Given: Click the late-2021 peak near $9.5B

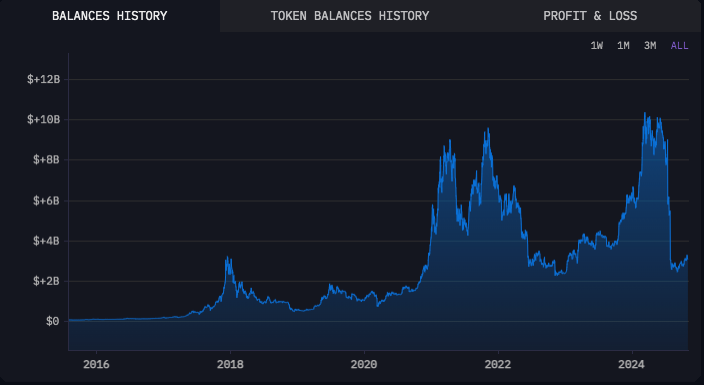Looking at the screenshot, I should [x=488, y=129].
